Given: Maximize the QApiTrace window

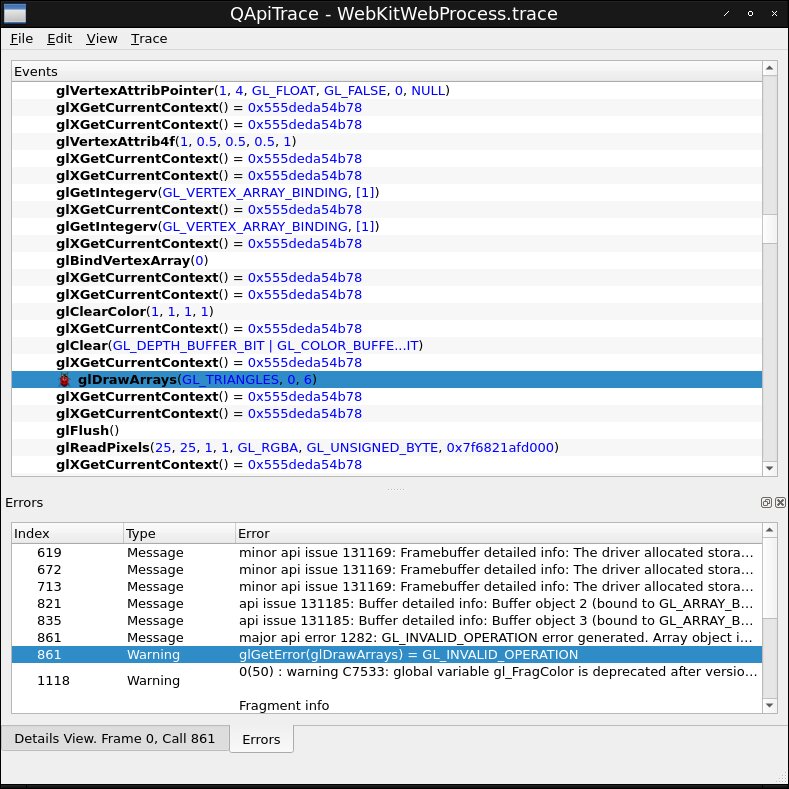Looking at the screenshot, I should (x=750, y=14).
